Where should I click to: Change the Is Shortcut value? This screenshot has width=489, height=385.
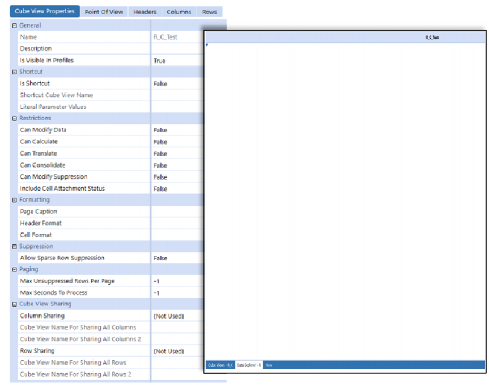(x=177, y=83)
